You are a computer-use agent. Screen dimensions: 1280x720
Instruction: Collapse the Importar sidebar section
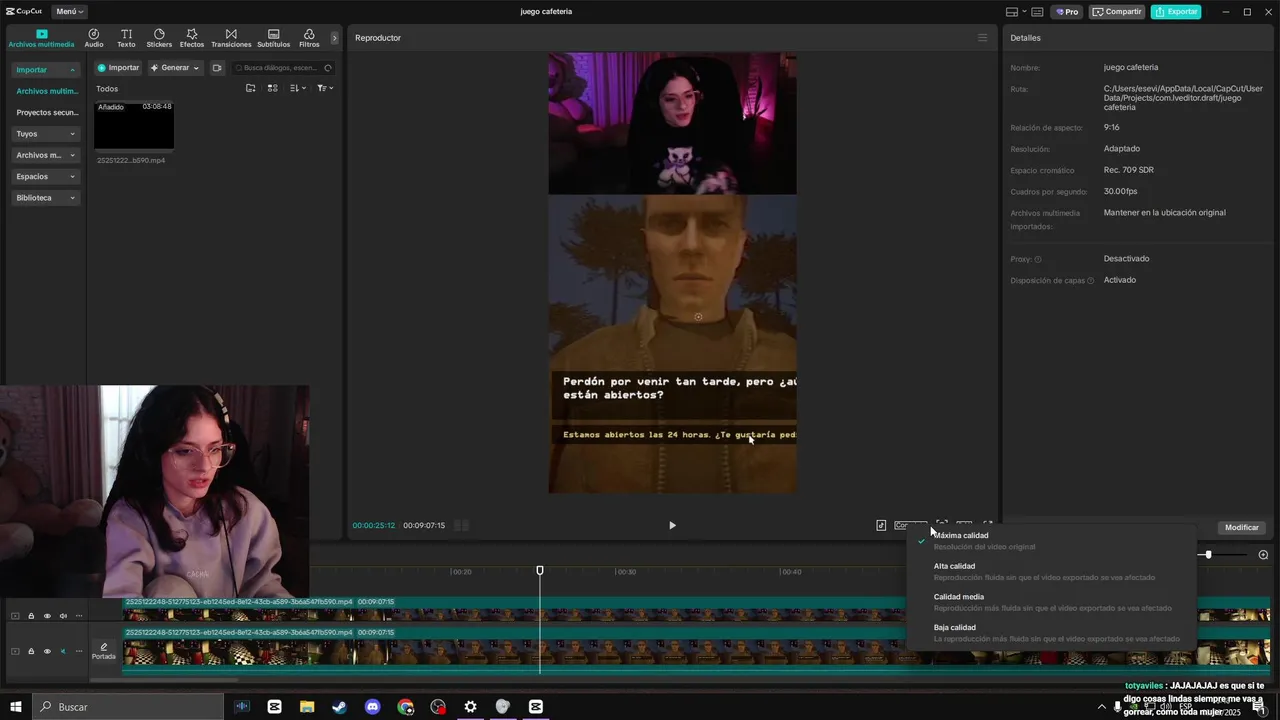click(x=46, y=70)
